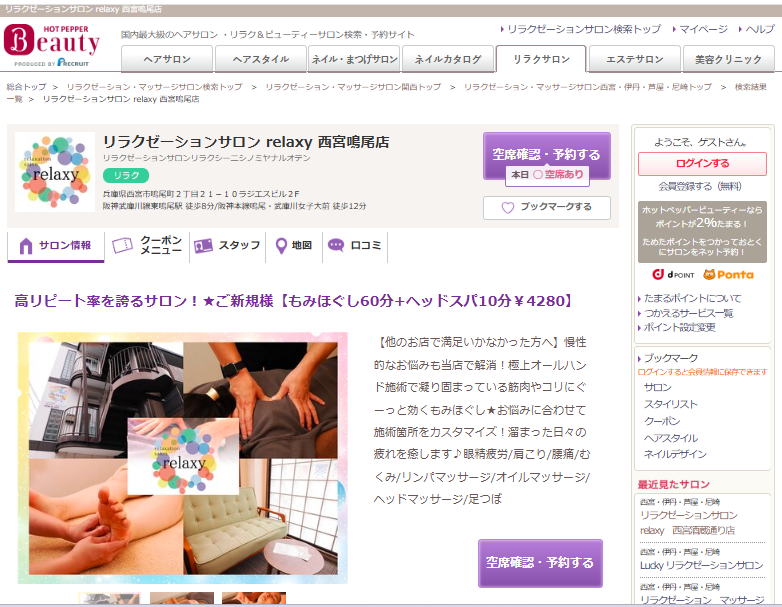Click the 検索結果一覧 breadcrumb
Image resolution: width=782 pixels, height=607 pixels.
751,87
